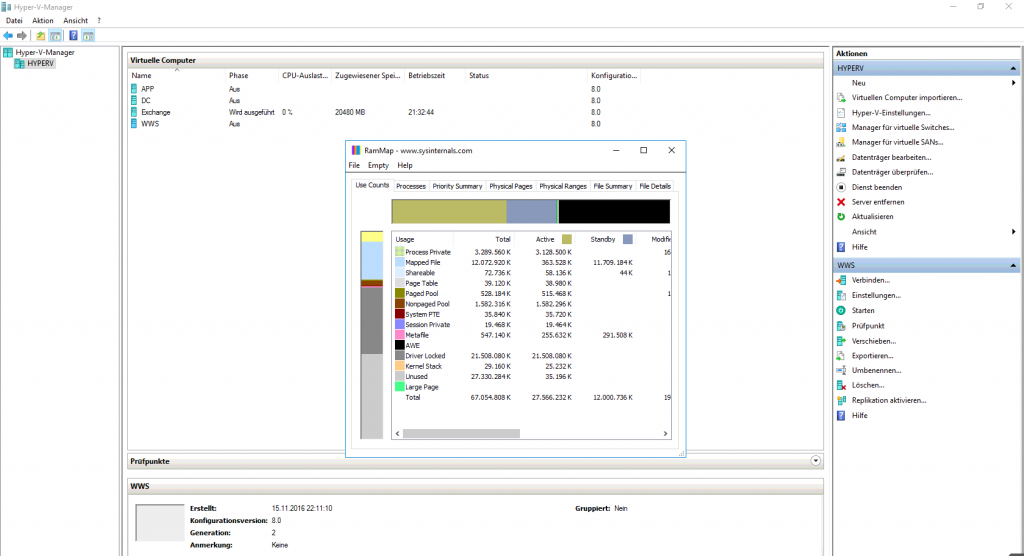The width and height of the screenshot is (1024, 556).
Task: Click the Replikation aktivieren icon
Action: pyautogui.click(x=841, y=401)
